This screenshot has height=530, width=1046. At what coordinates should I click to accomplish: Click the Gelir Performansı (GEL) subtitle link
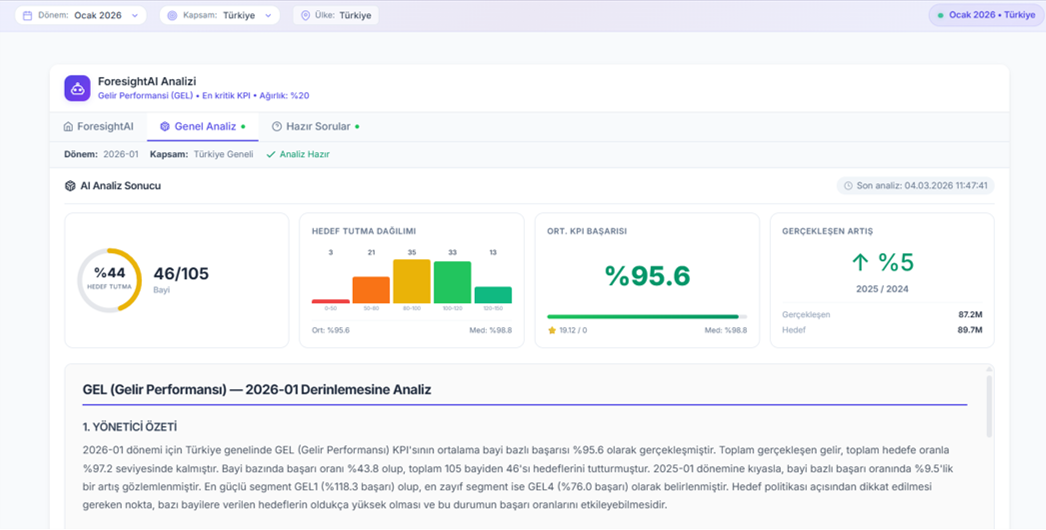[x=145, y=96]
